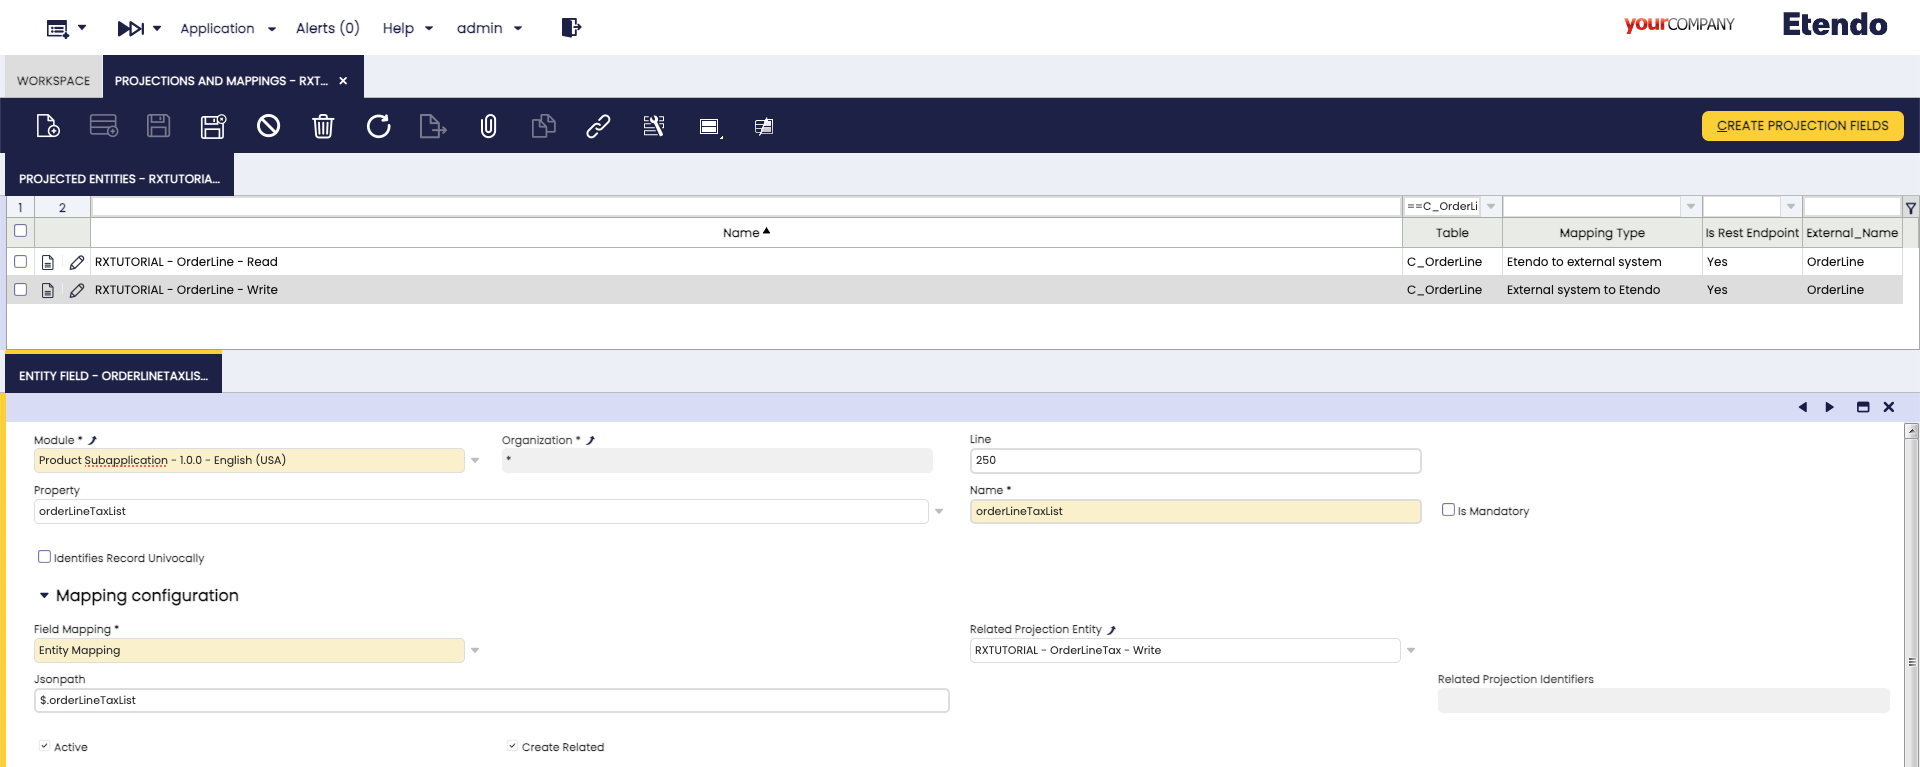The width and height of the screenshot is (1920, 767).
Task: Open the Alerts (0) menu
Action: (327, 28)
